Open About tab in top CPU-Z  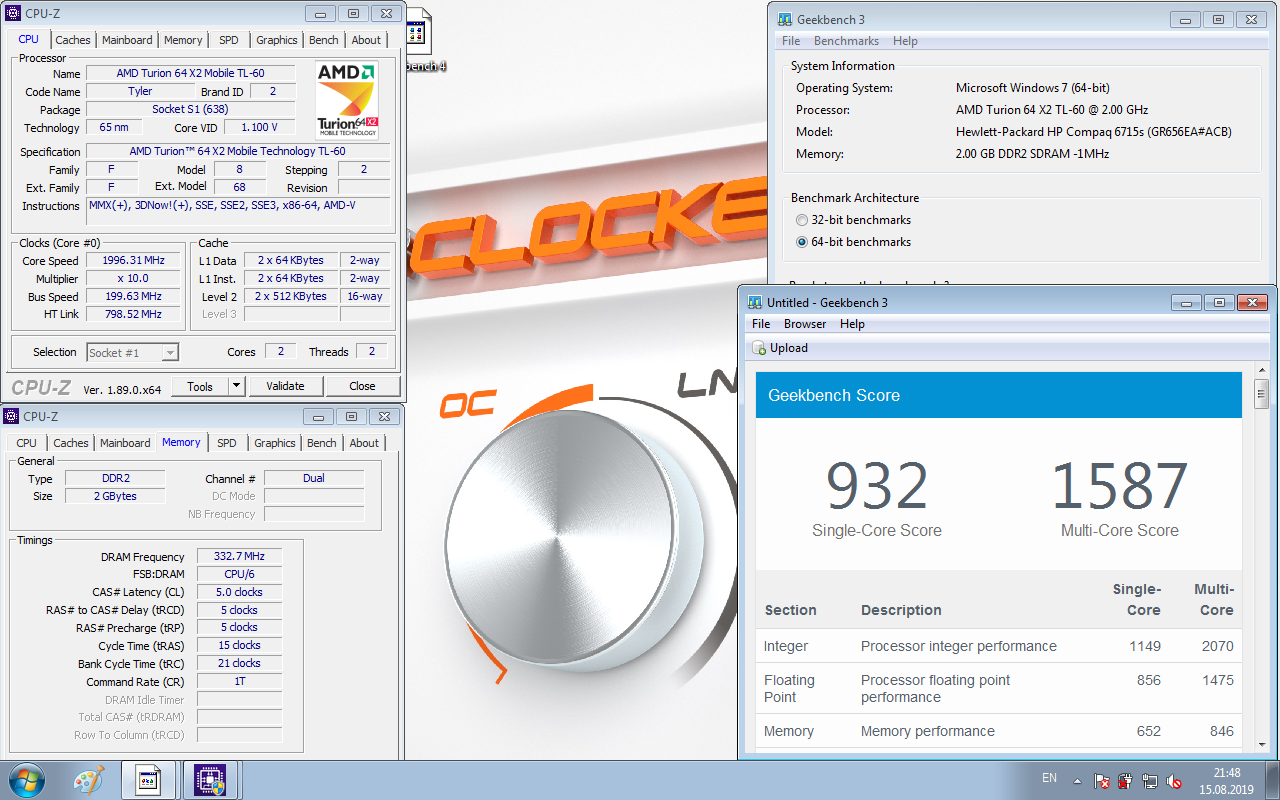pos(366,40)
